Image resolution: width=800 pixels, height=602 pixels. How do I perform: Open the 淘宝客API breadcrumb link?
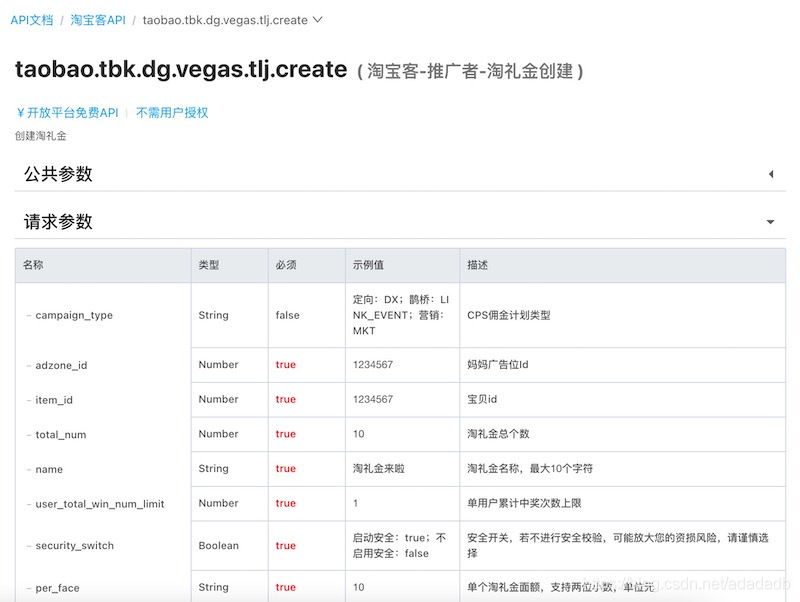98,20
